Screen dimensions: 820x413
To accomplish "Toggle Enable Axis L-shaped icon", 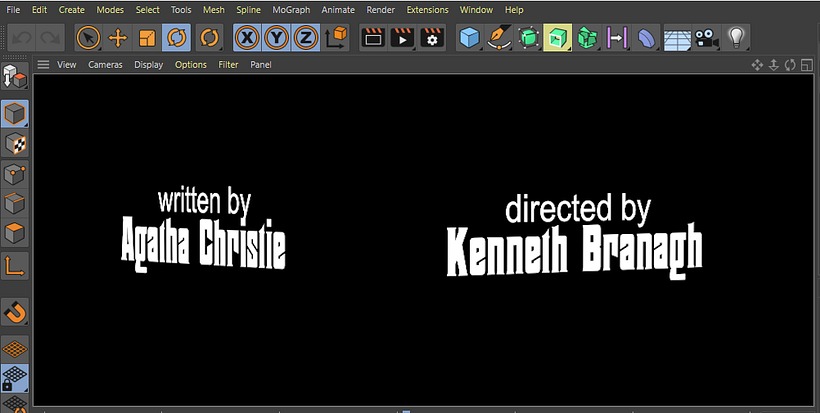I will coord(15,266).
